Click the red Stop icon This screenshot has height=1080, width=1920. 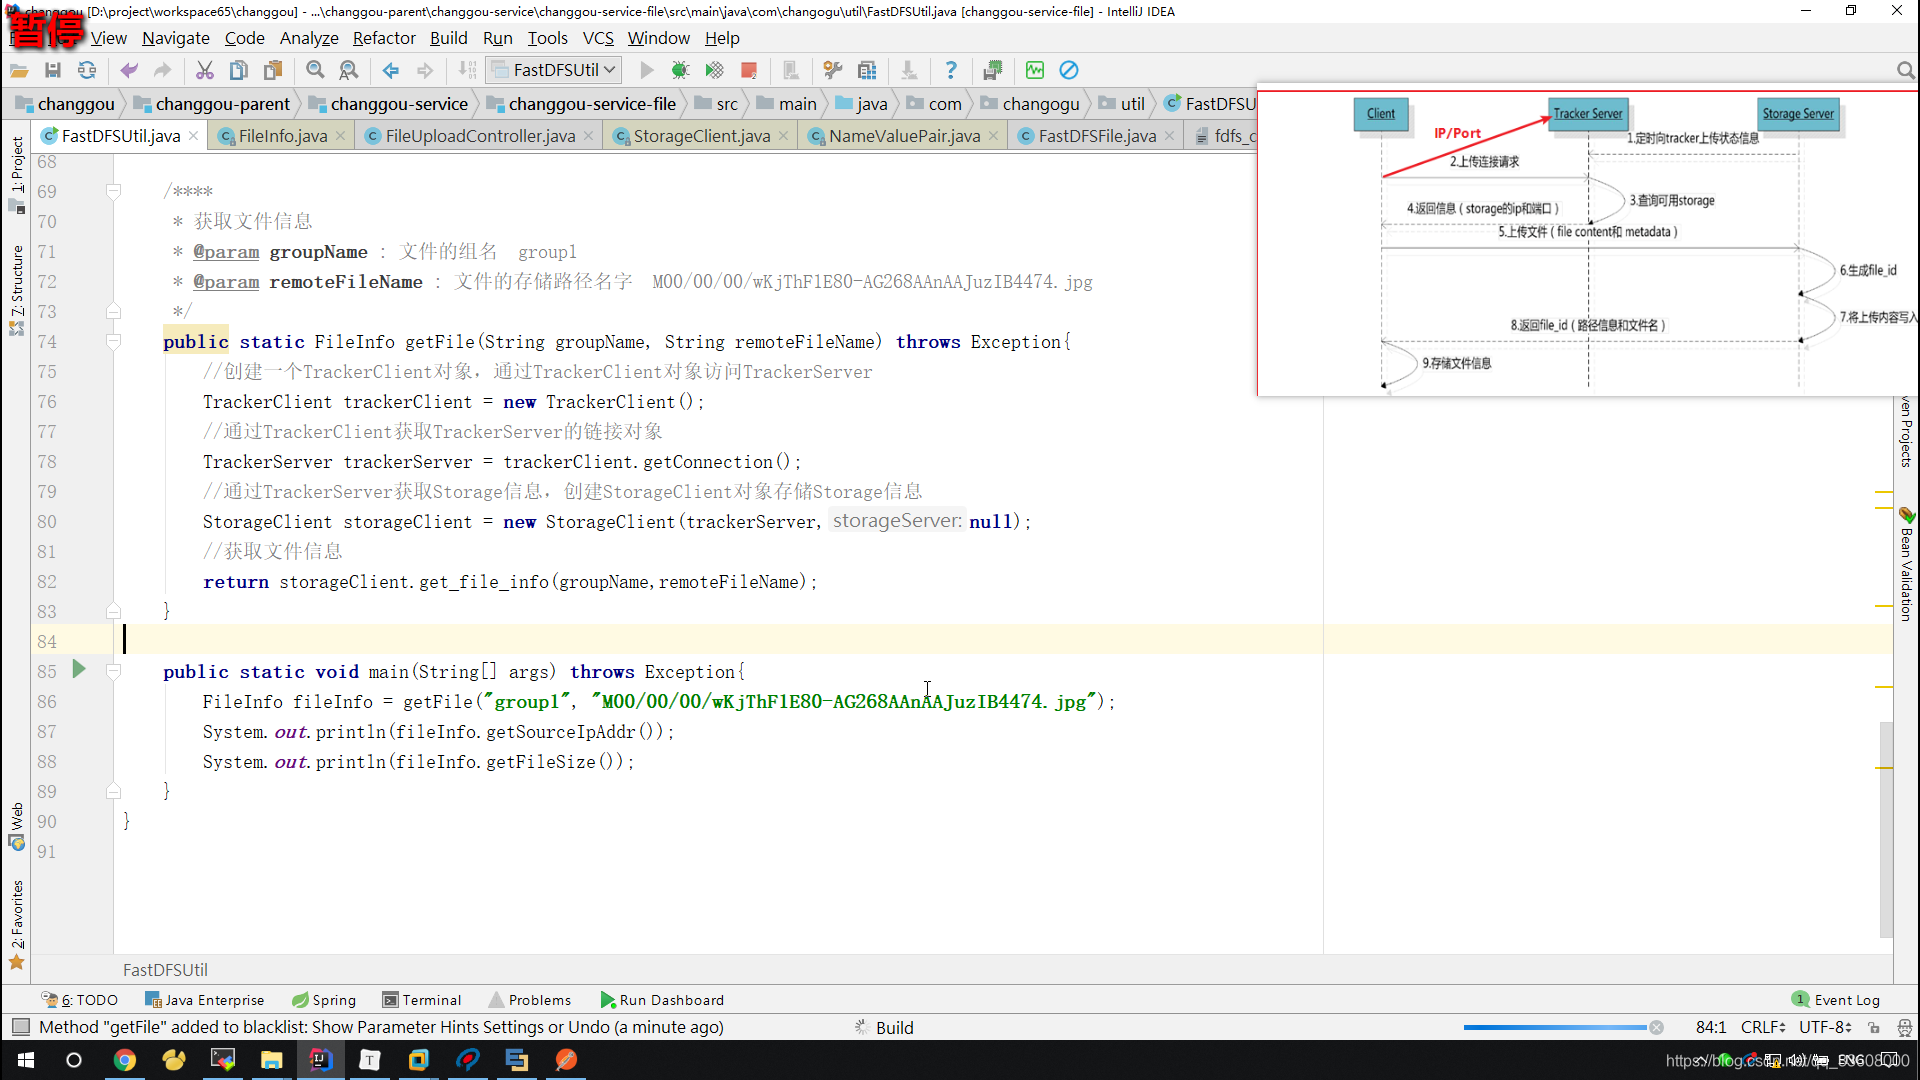click(x=748, y=70)
